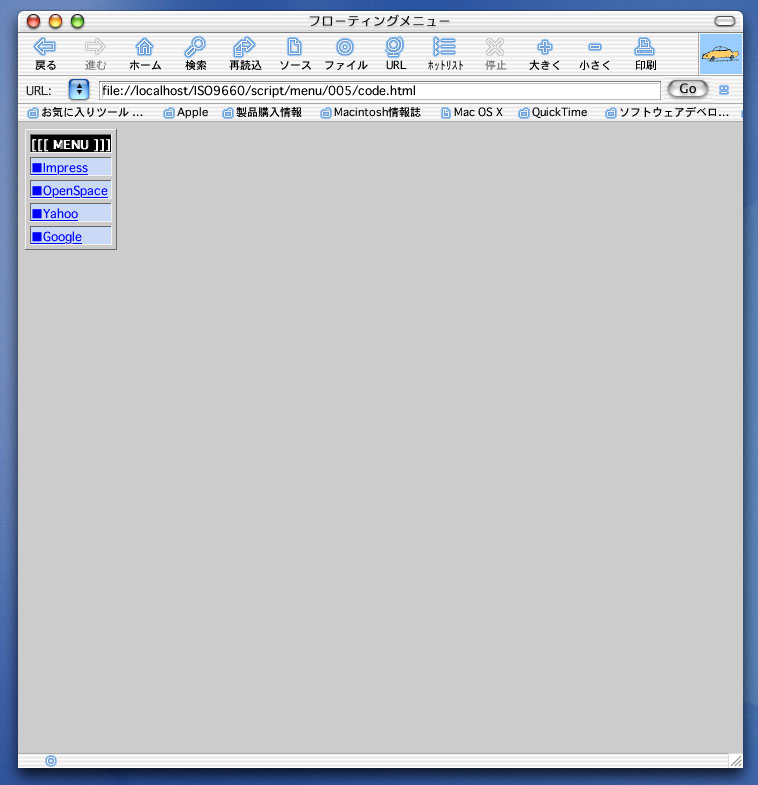Click the 停止 stop icon
The width and height of the screenshot is (758, 785).
(x=495, y=47)
